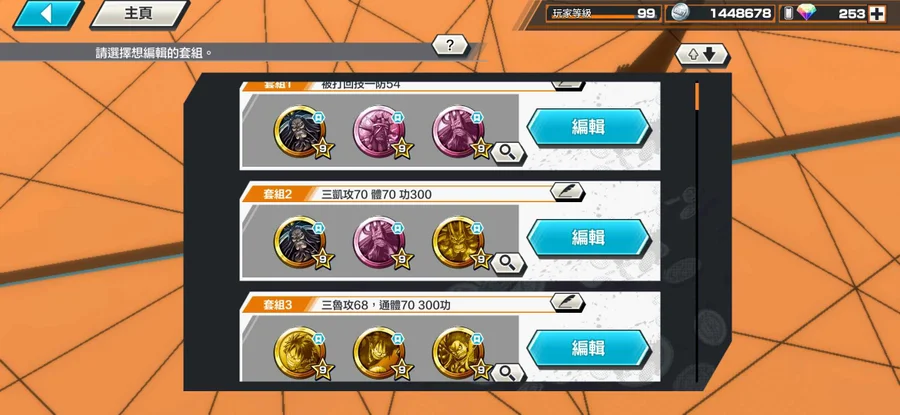Inspect 套組1 details with magnifier icon
The width and height of the screenshot is (900, 415).
[507, 153]
